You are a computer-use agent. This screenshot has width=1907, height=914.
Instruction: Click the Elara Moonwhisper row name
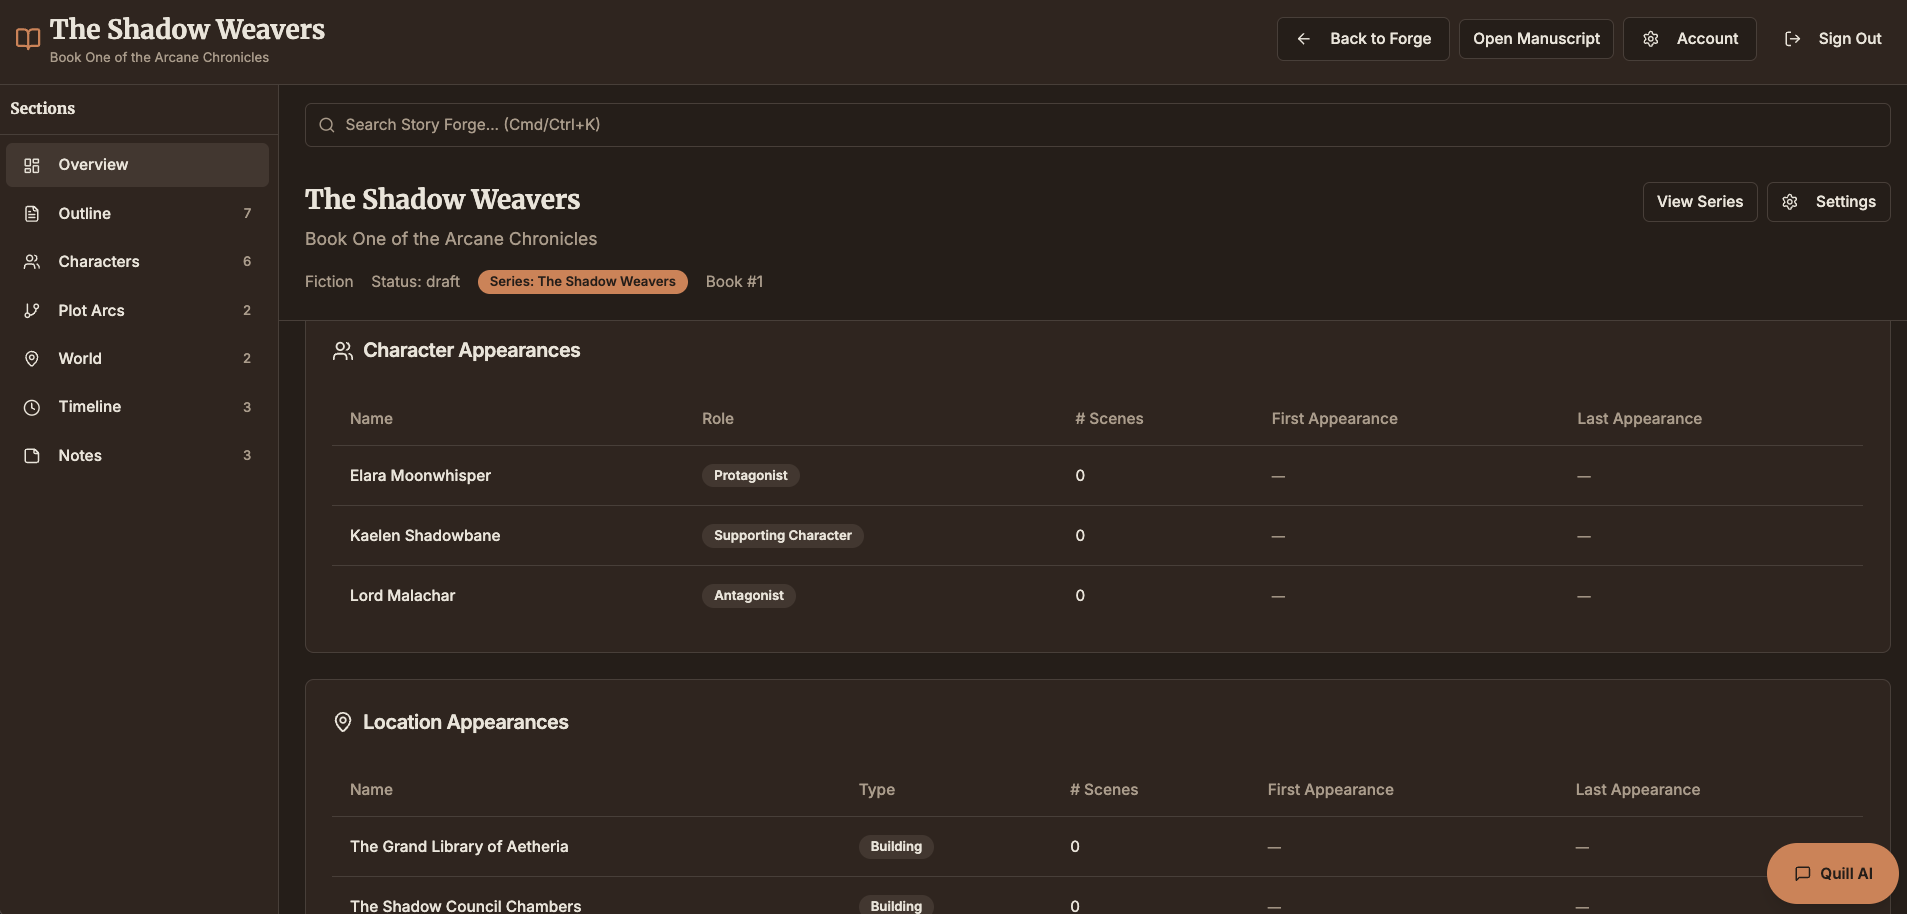[x=420, y=476]
